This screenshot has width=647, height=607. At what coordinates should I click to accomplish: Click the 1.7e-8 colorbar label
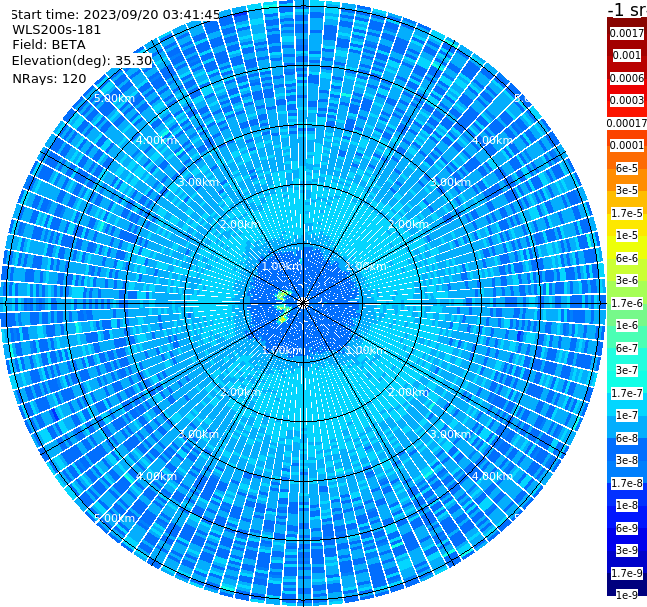(627, 483)
